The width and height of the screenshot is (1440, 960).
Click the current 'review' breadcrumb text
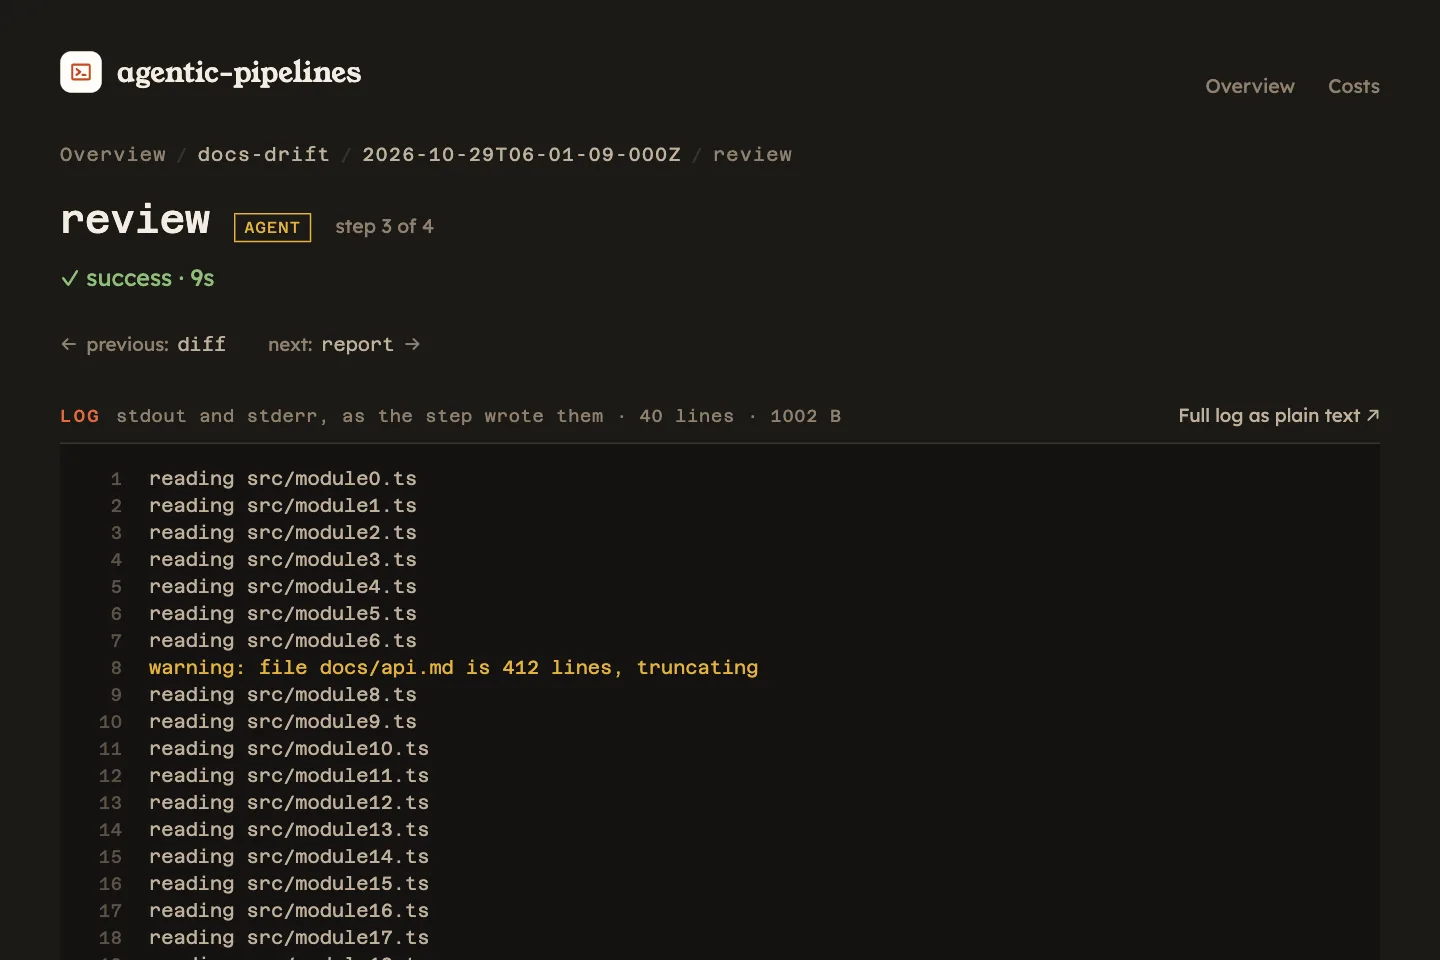[x=752, y=154]
